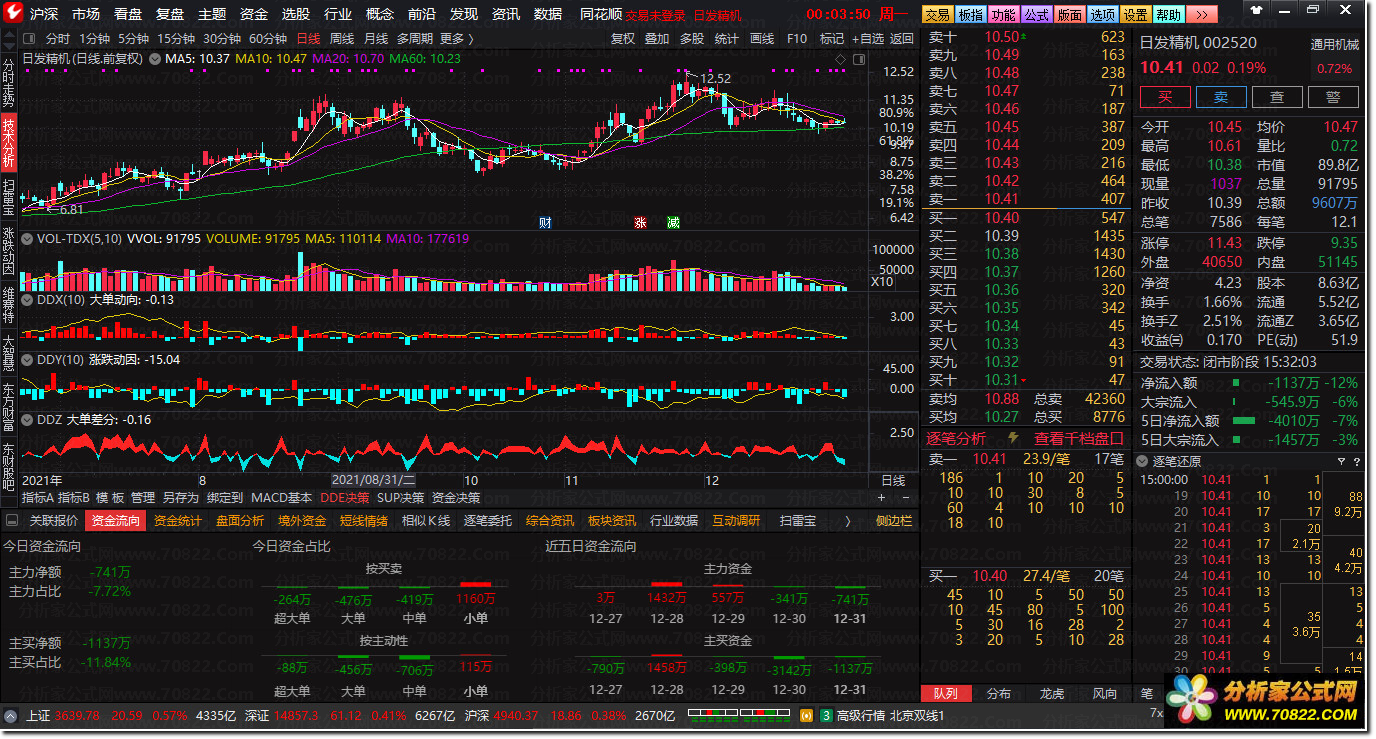Switch to 分时 intraday view
Image resolution: width=1376 pixels, height=739 pixels.
pyautogui.click(x=58, y=39)
